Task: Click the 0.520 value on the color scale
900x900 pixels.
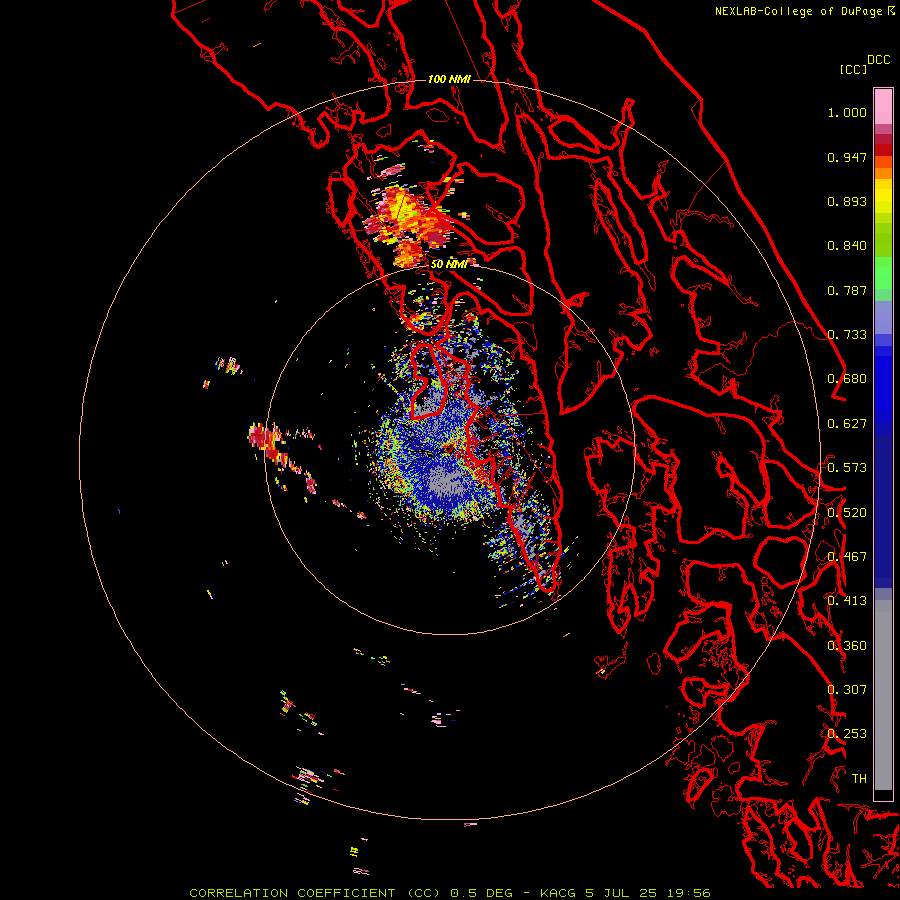Action: [847, 513]
